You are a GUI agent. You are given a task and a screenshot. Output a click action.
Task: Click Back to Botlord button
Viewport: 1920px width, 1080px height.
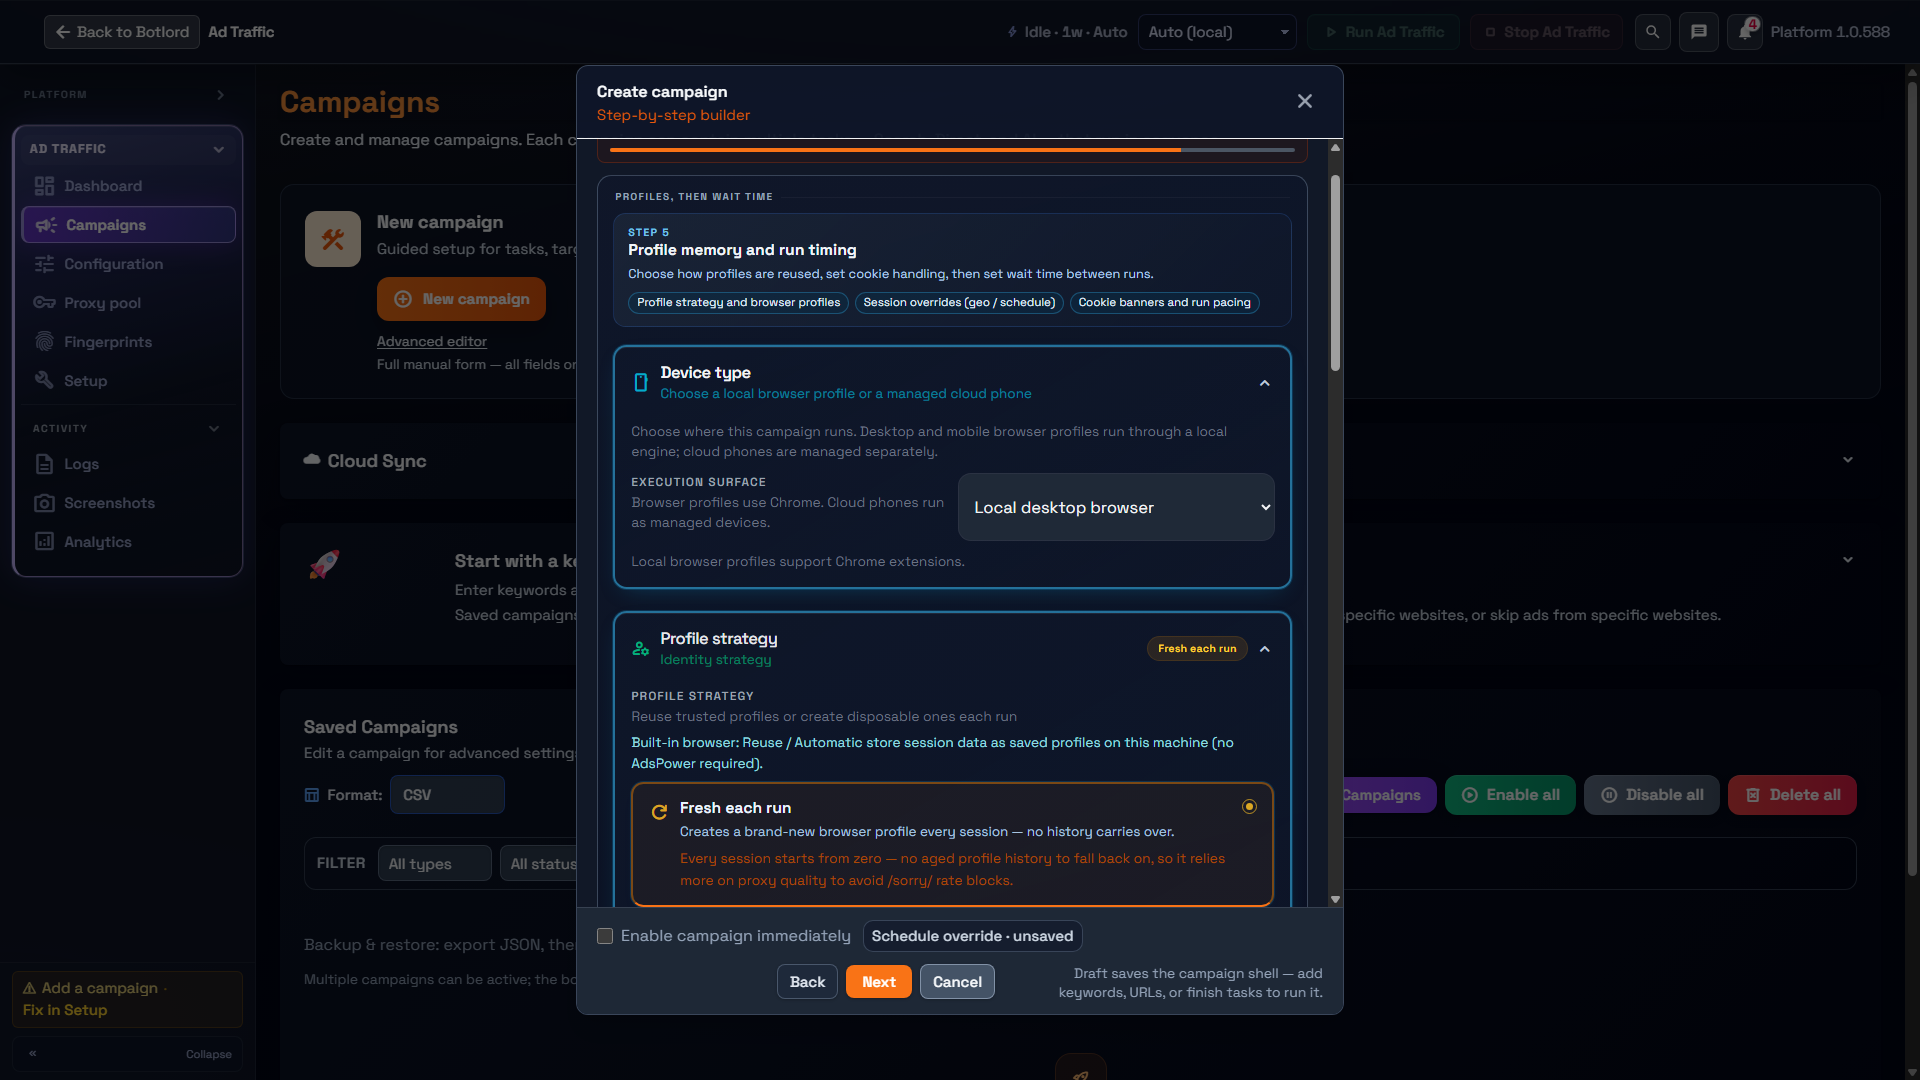tap(122, 32)
